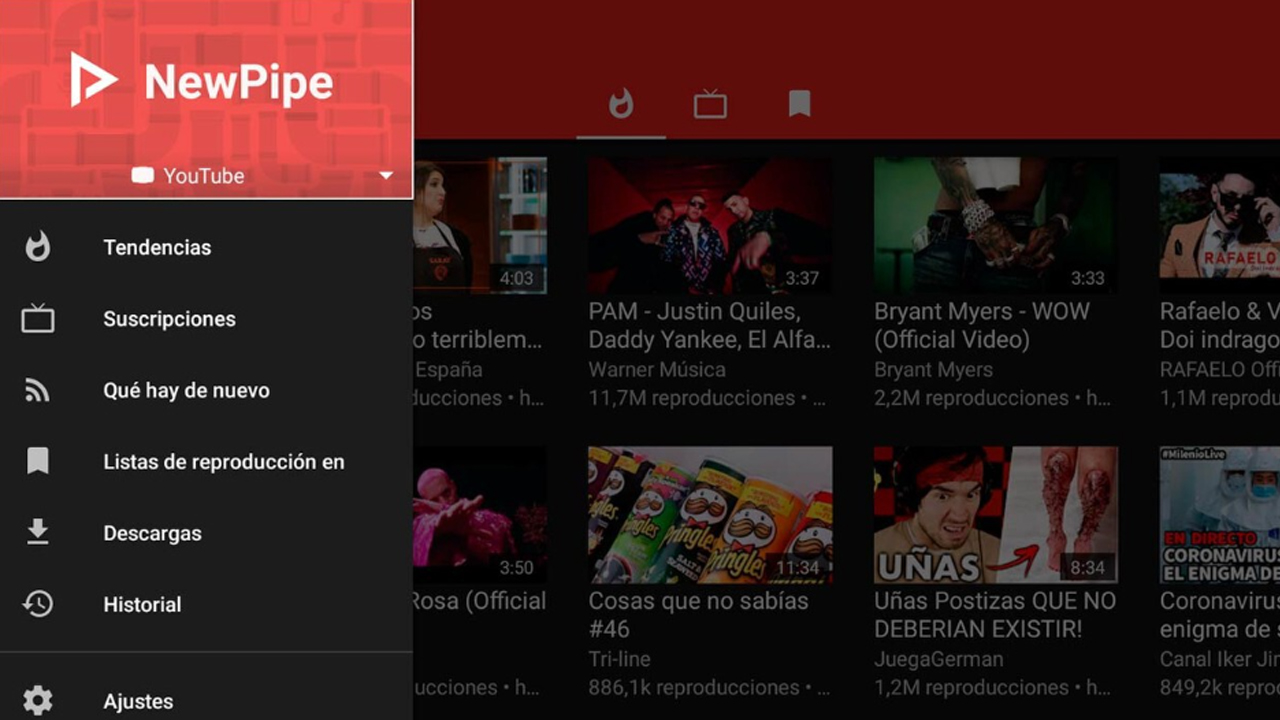The height and width of the screenshot is (720, 1280).
Task: Click the flame icon beside Tendencias
Action: tap(38, 247)
